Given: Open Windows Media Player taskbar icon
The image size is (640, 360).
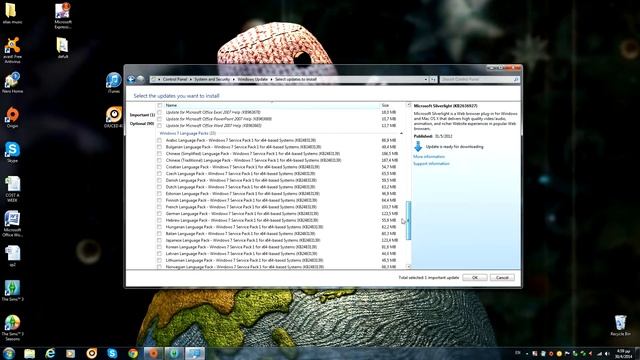Looking at the screenshot, I should 71,353.
